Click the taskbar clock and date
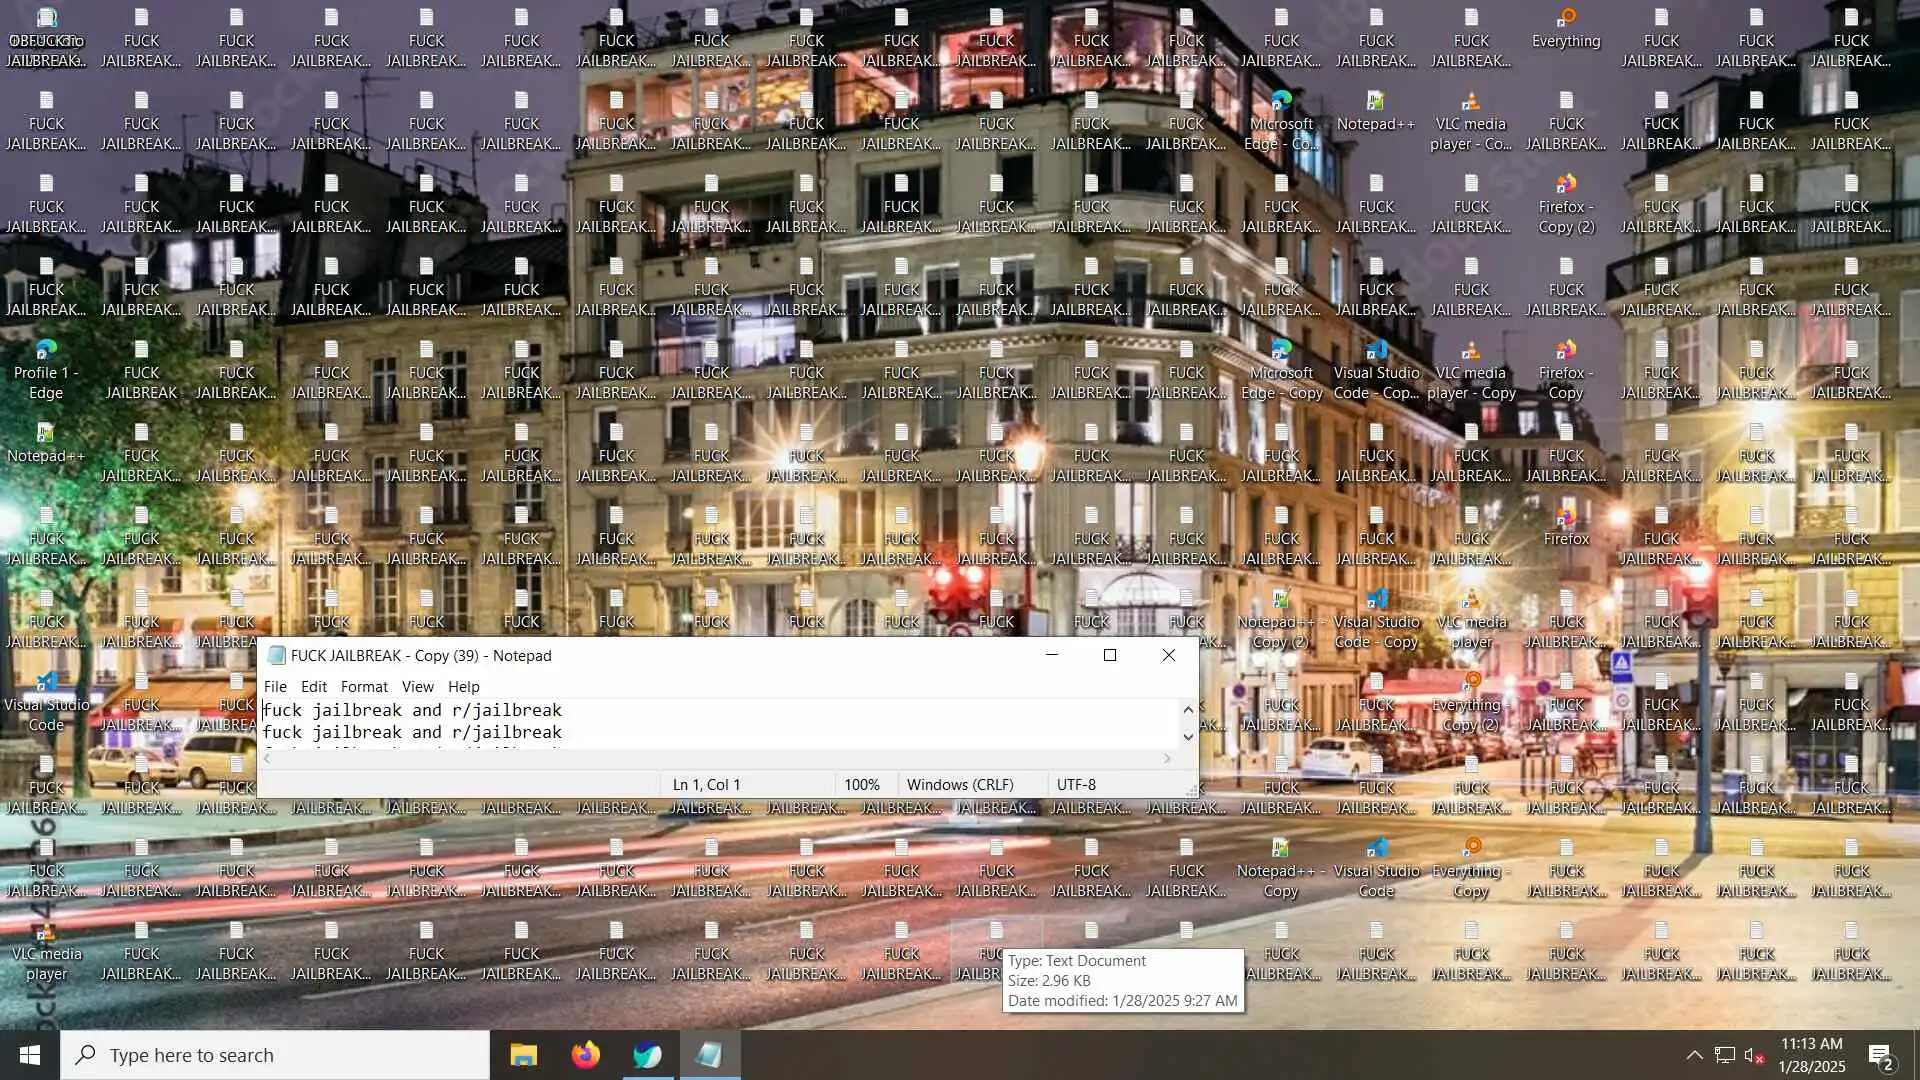The image size is (1920, 1080). coord(1811,1055)
